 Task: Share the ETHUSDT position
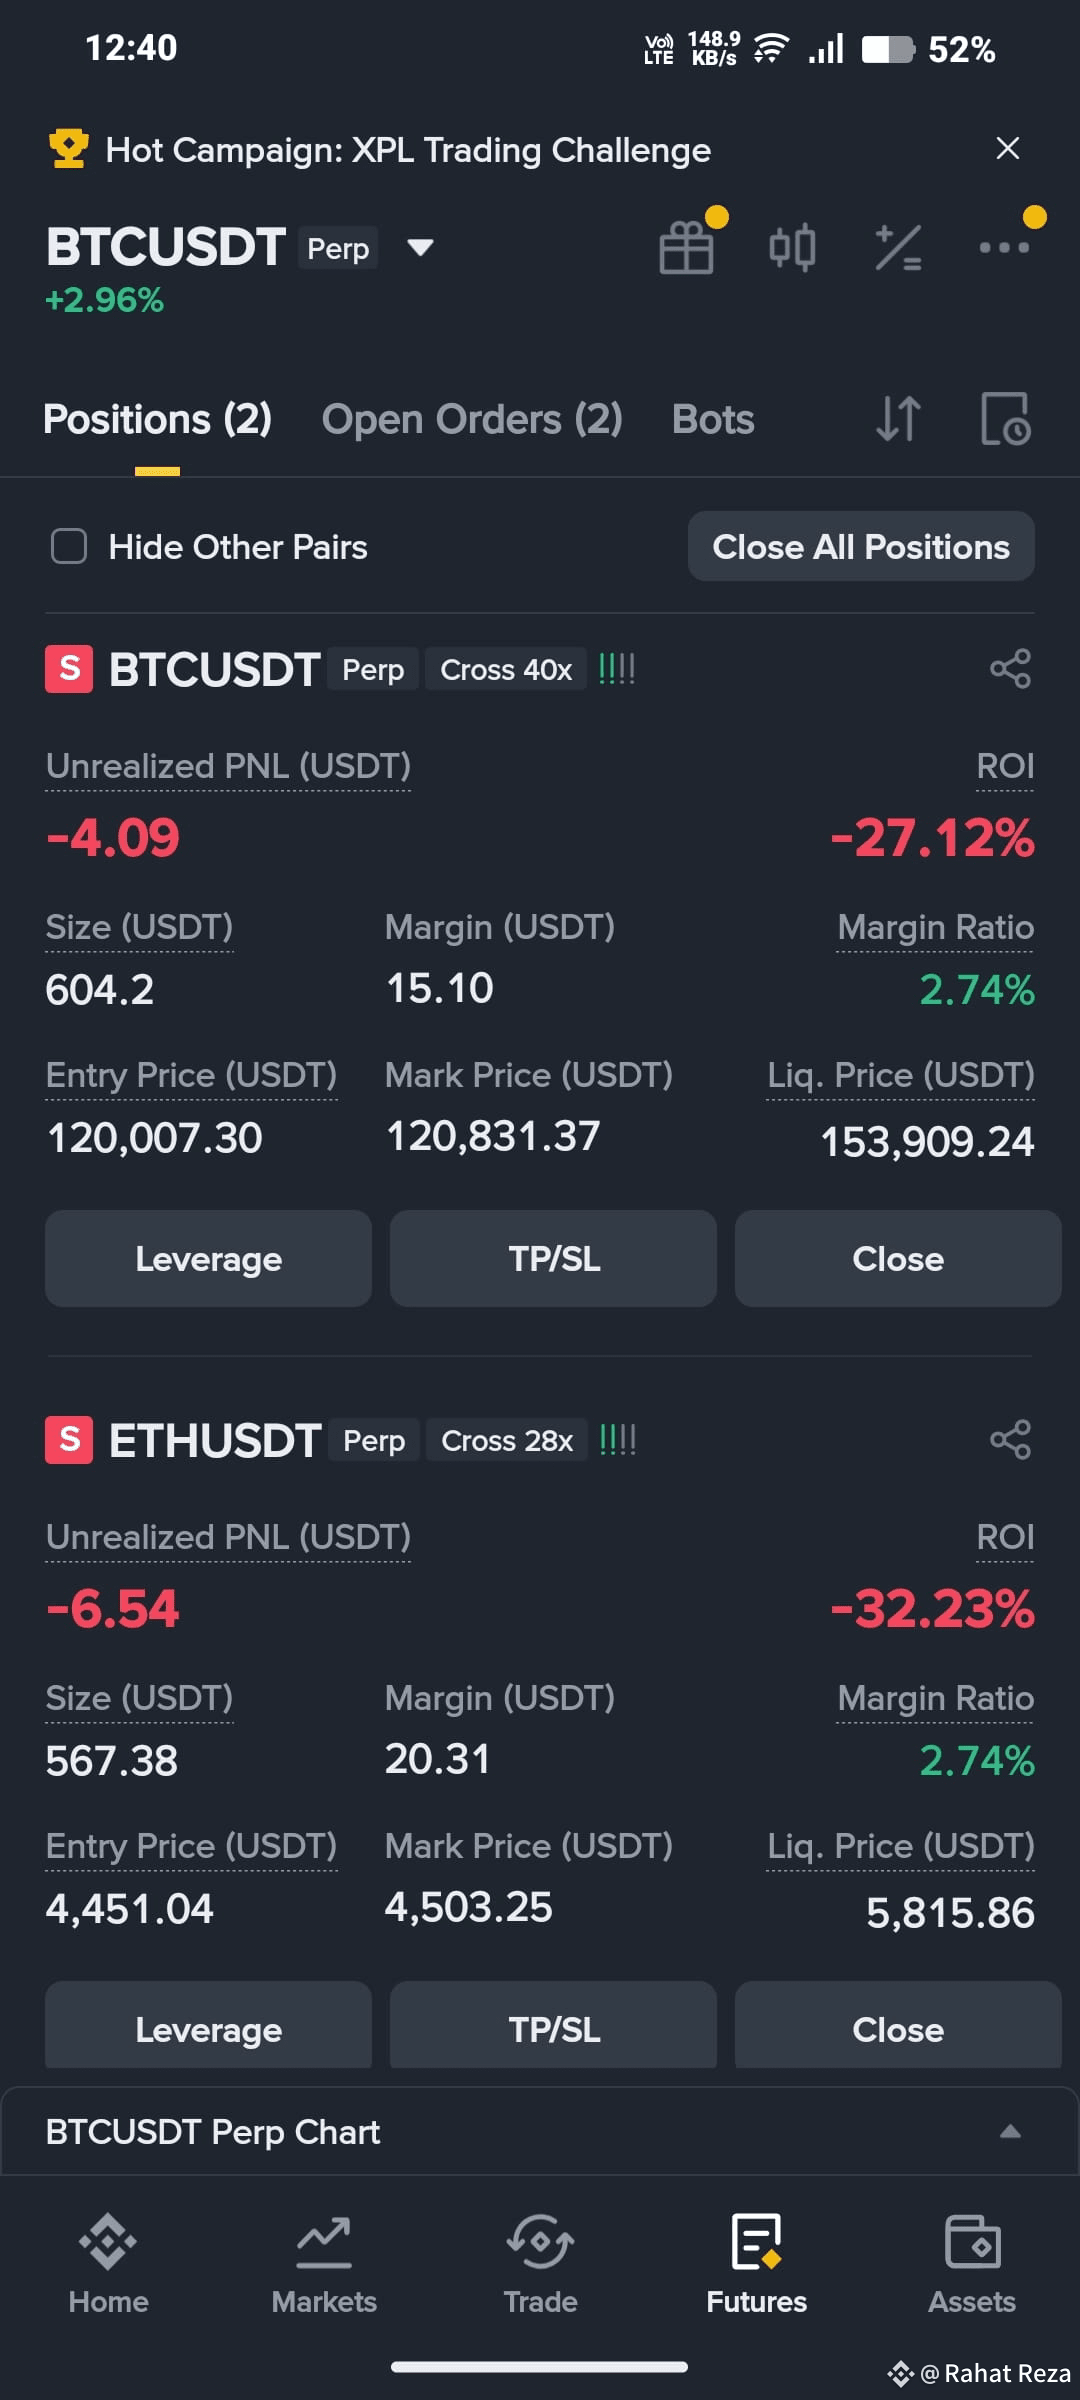[x=1010, y=1440]
